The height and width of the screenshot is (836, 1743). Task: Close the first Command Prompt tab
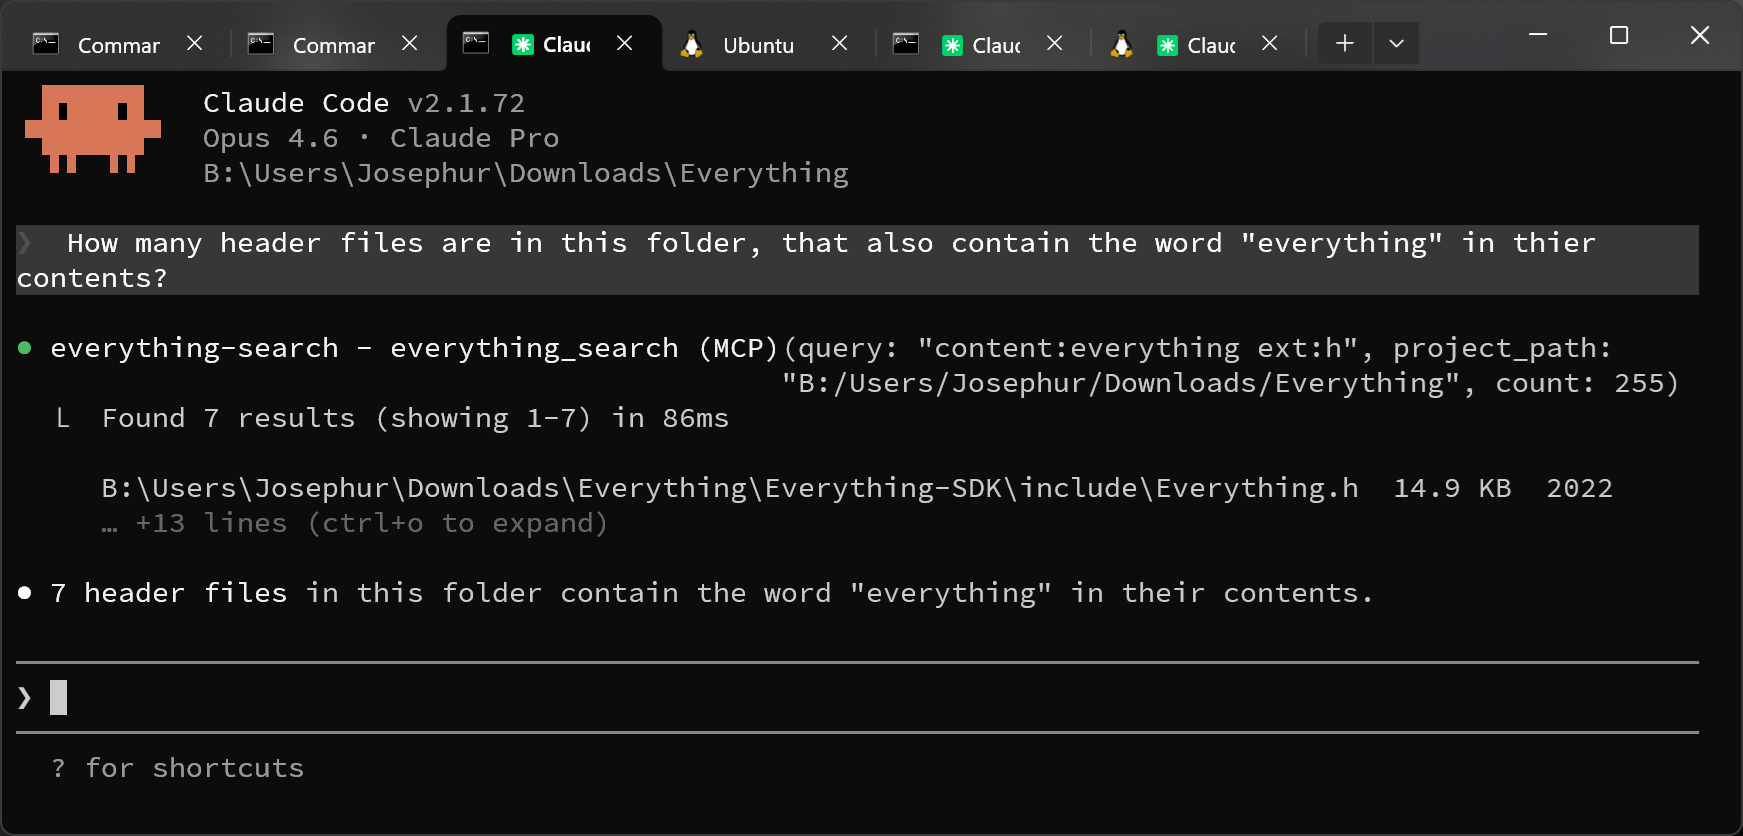[195, 44]
